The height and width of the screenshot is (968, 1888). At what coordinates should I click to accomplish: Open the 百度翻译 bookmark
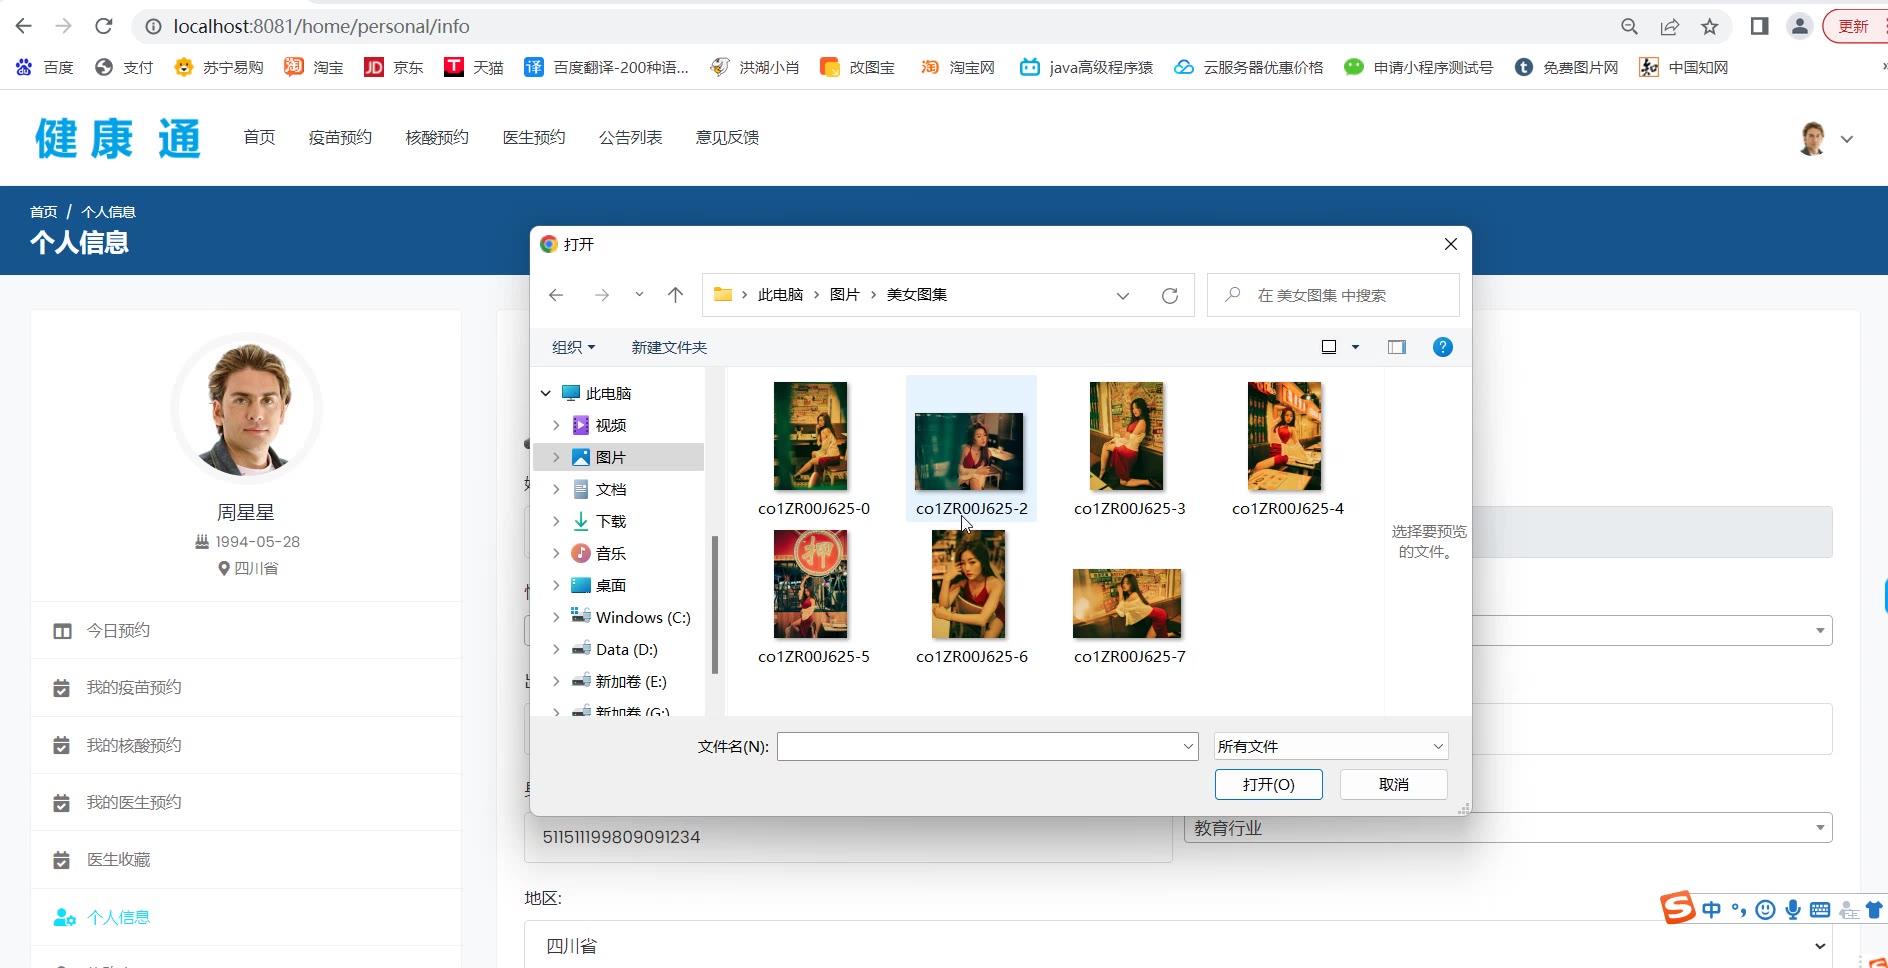pyautogui.click(x=607, y=67)
